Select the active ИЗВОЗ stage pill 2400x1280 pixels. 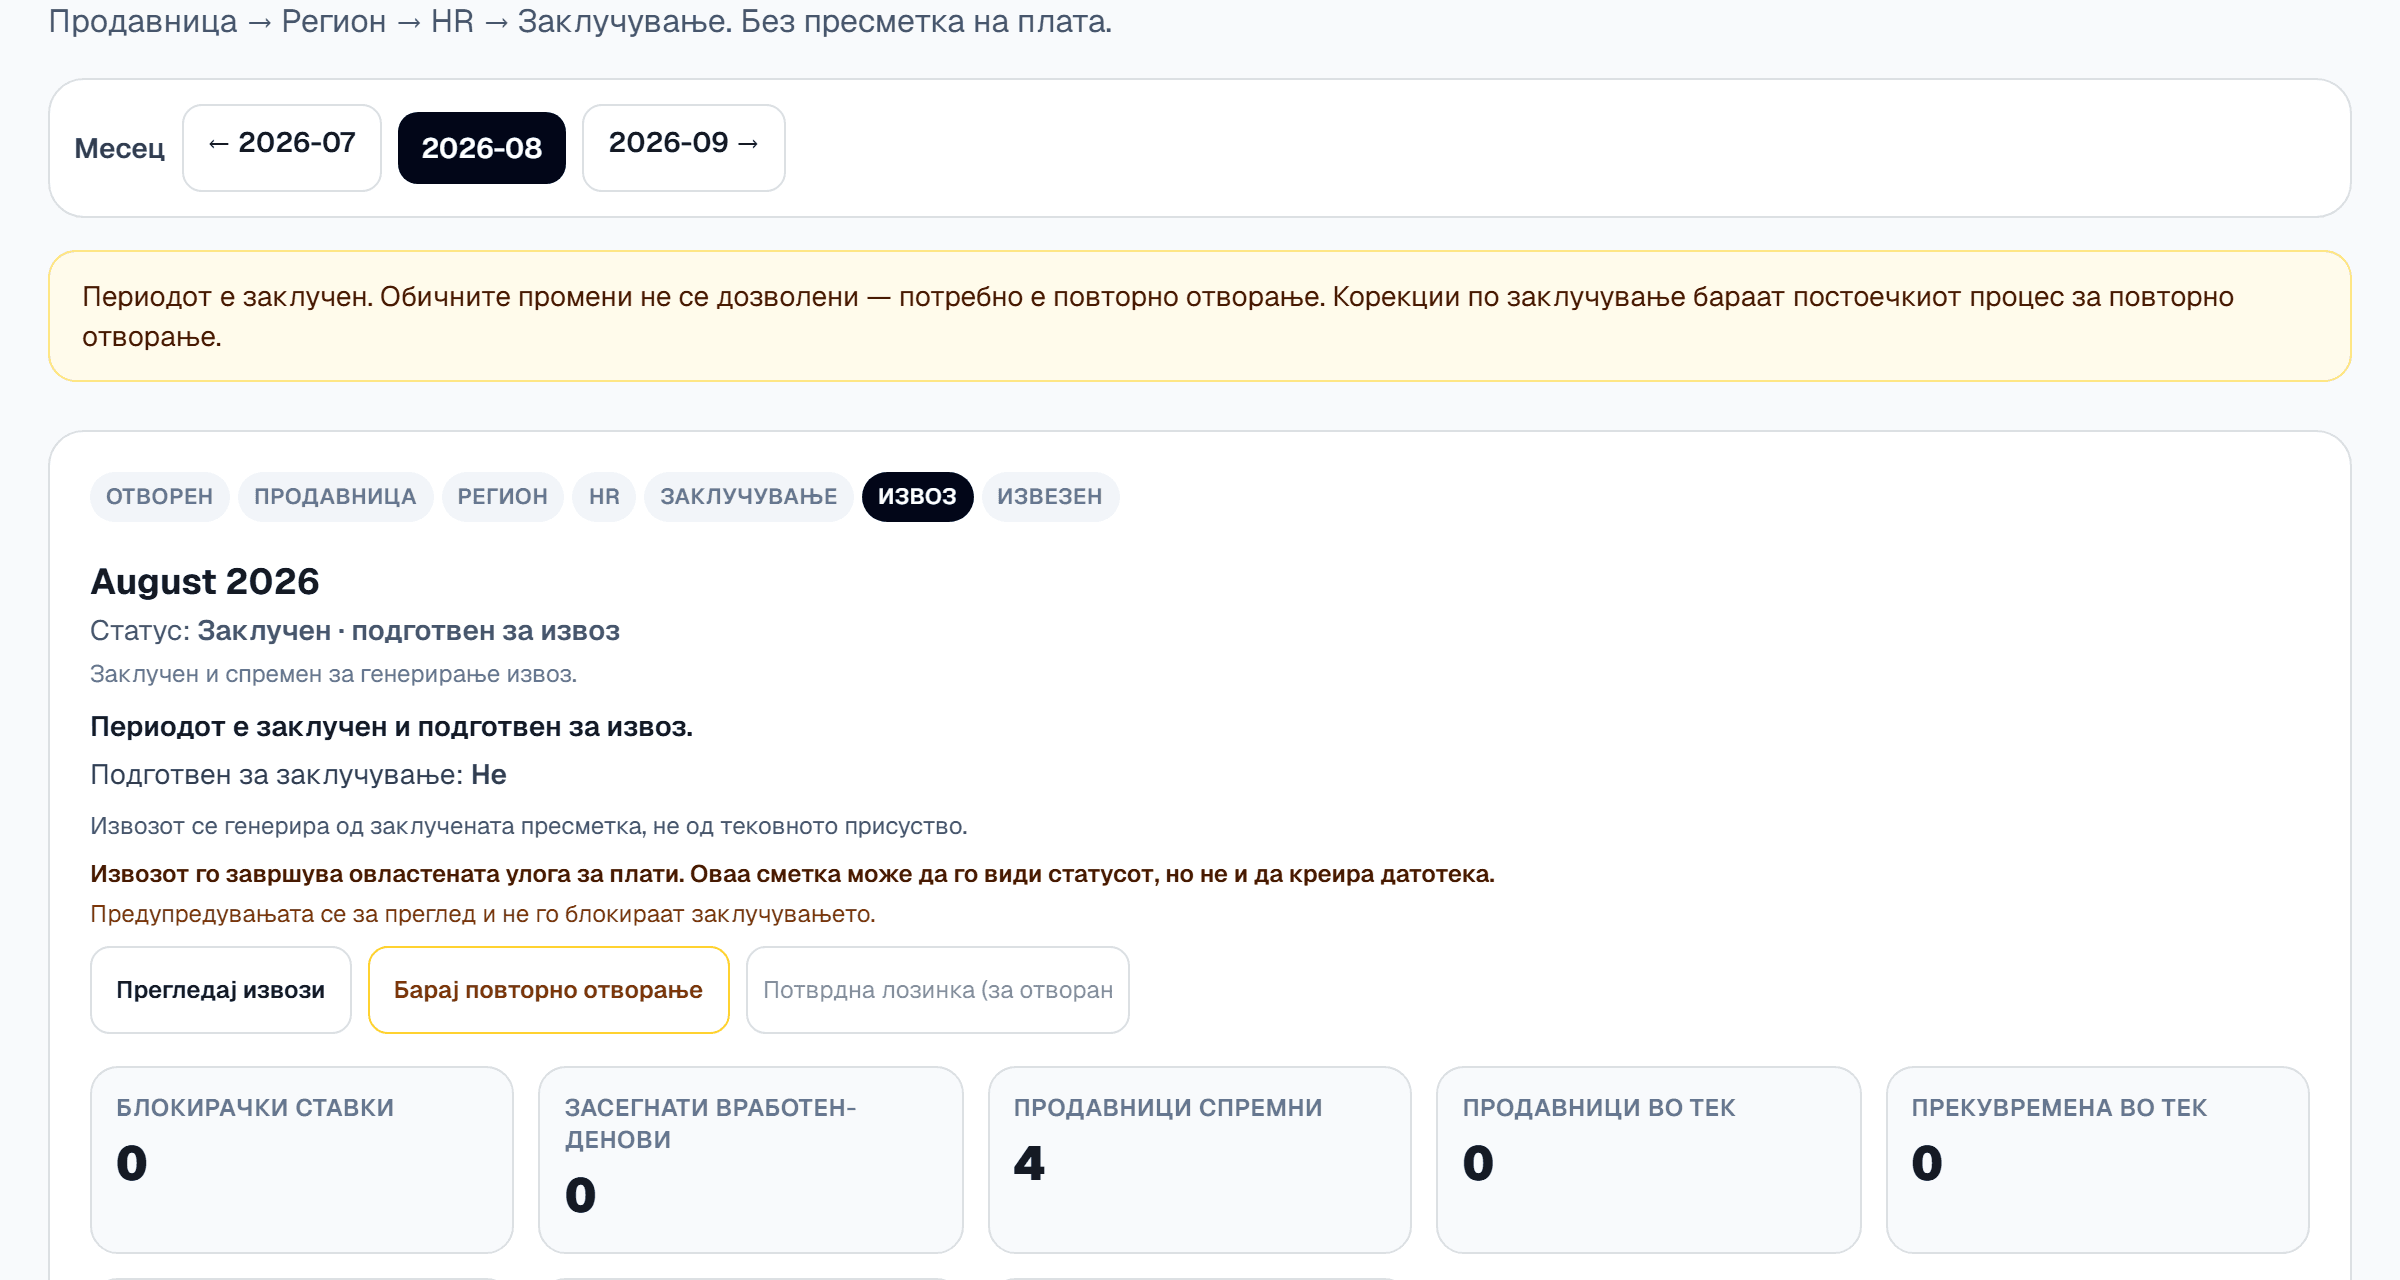pyautogui.click(x=917, y=496)
